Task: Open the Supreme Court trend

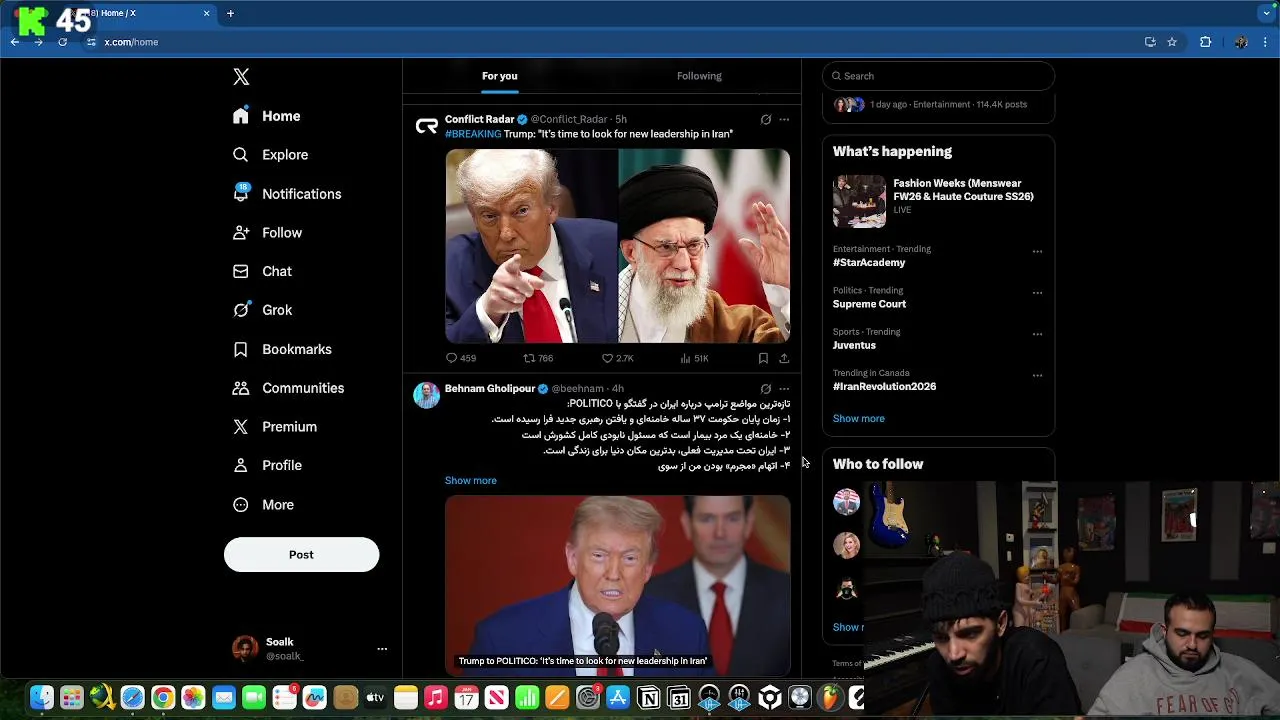Action: click(869, 304)
